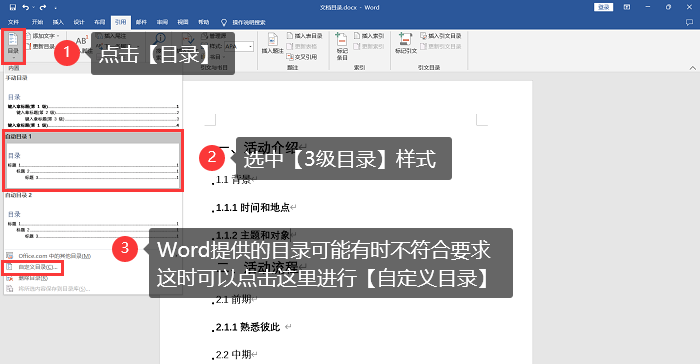Switch to the 视图 (View) tab
The image size is (700, 364).
tap(183, 22)
